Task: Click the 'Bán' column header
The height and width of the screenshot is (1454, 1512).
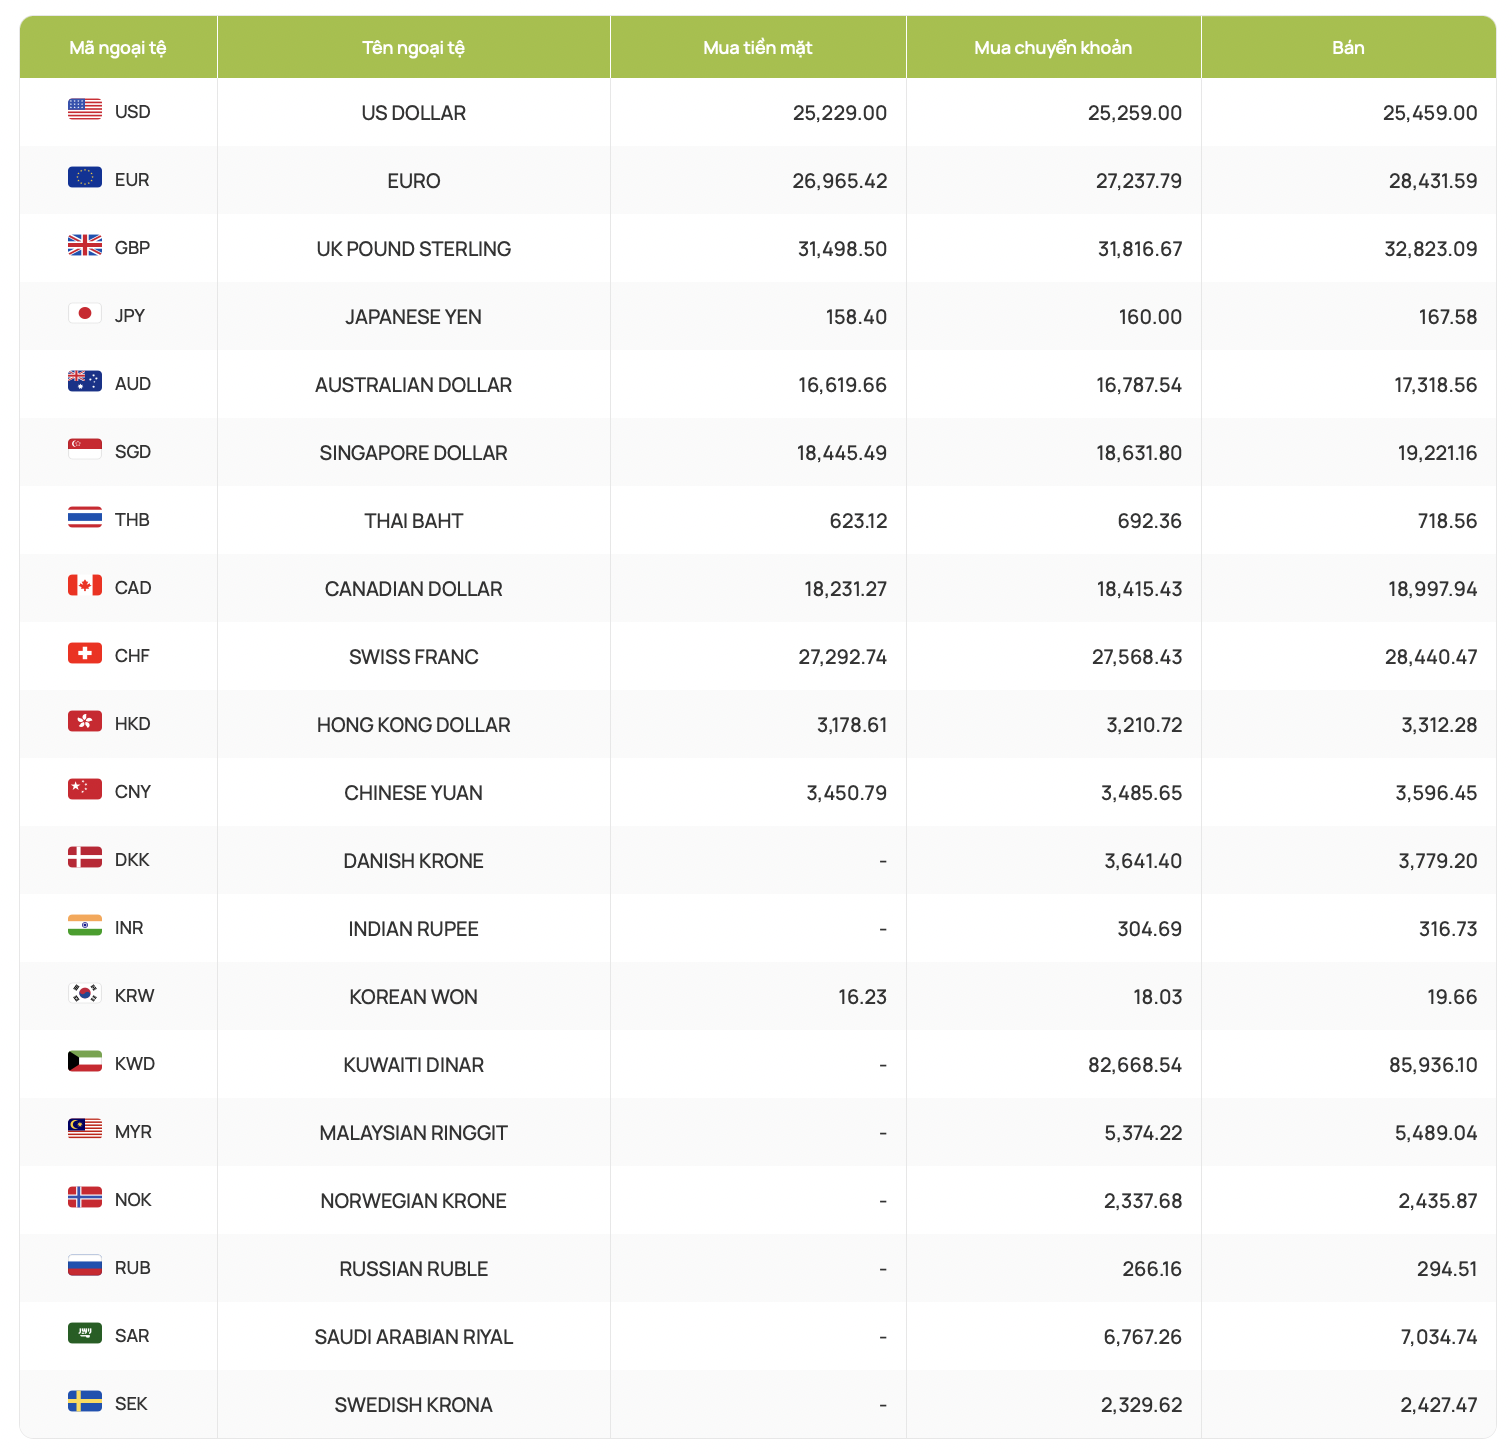Action: point(1348,47)
